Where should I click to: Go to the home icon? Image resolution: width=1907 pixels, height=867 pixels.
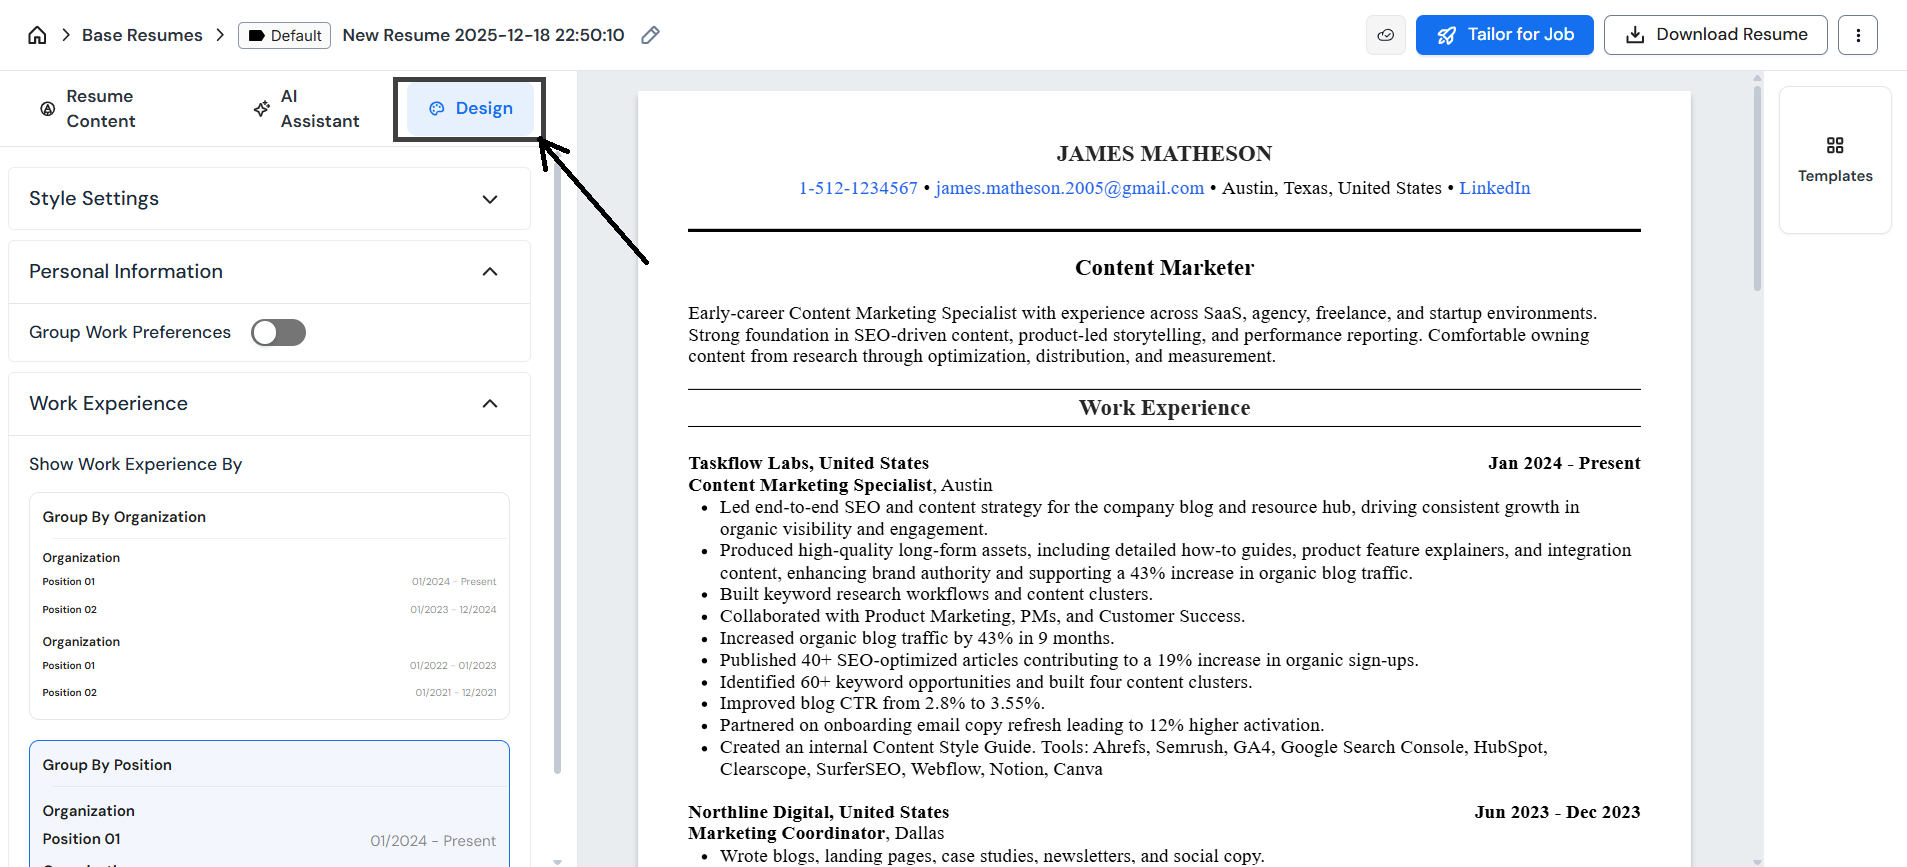click(37, 35)
